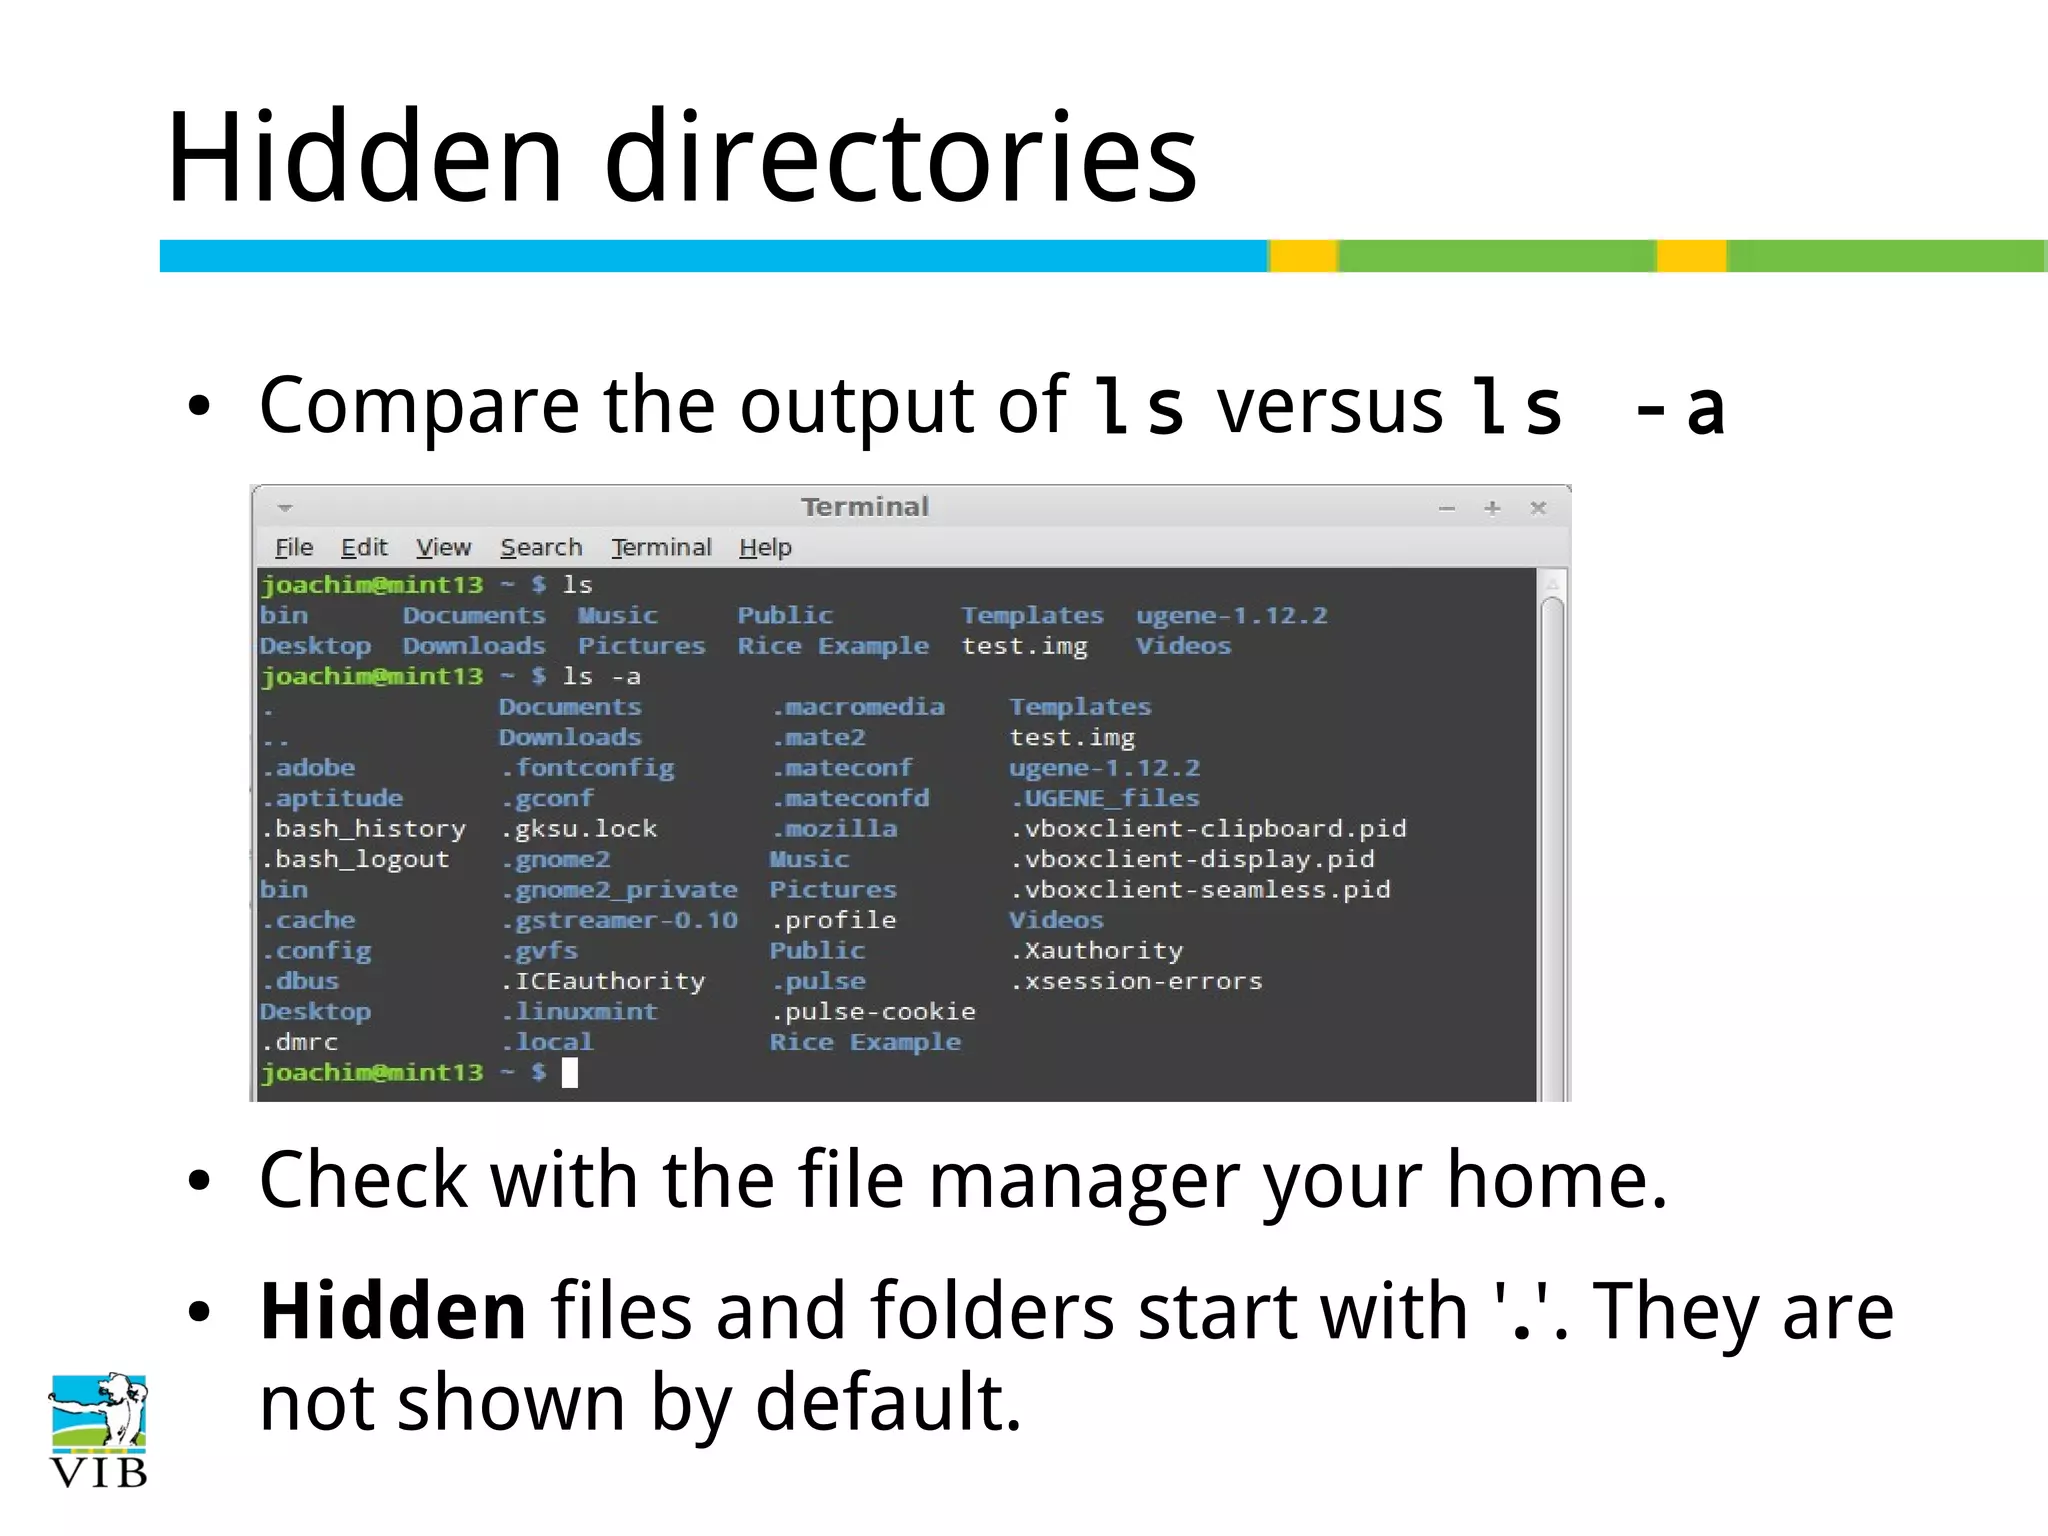Select '.aptitude' in ls -a output
Screen dimensions: 2048x1536
pos(332,798)
